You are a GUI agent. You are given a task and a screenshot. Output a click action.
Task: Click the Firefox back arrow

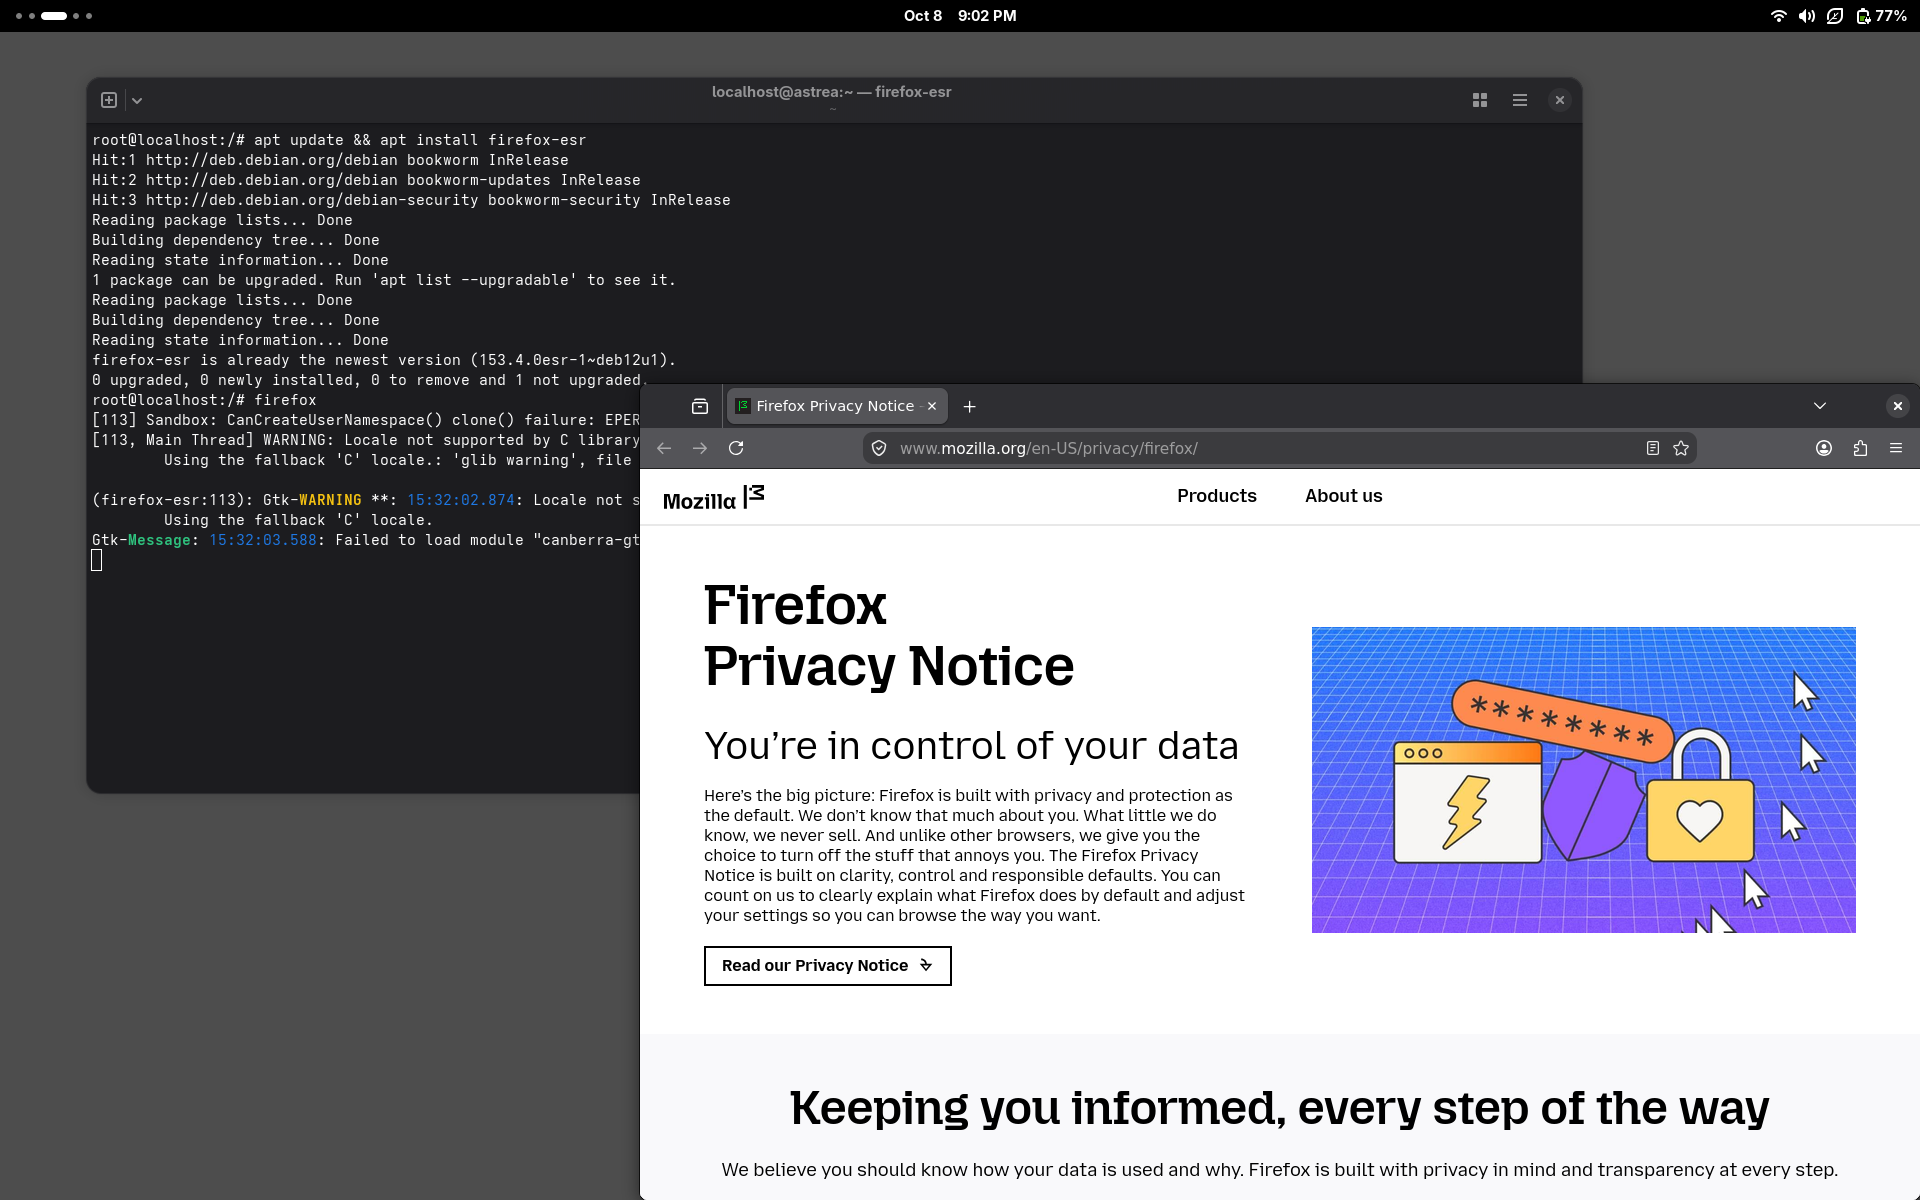(x=664, y=448)
